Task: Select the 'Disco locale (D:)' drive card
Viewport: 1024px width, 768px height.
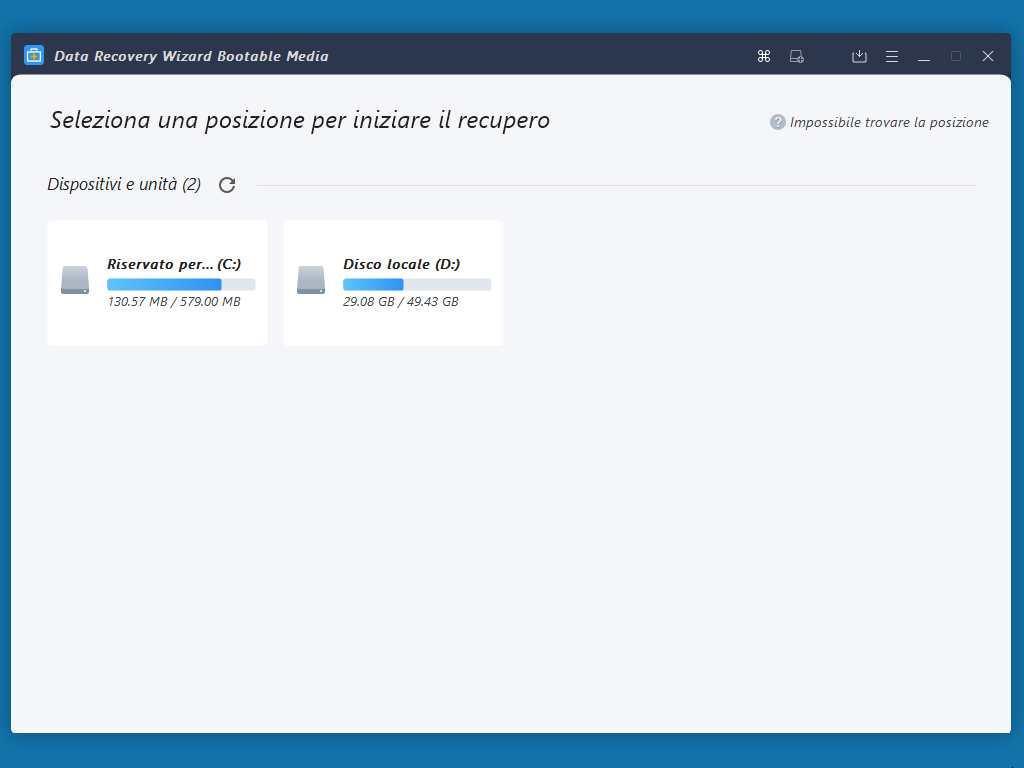Action: click(x=393, y=283)
